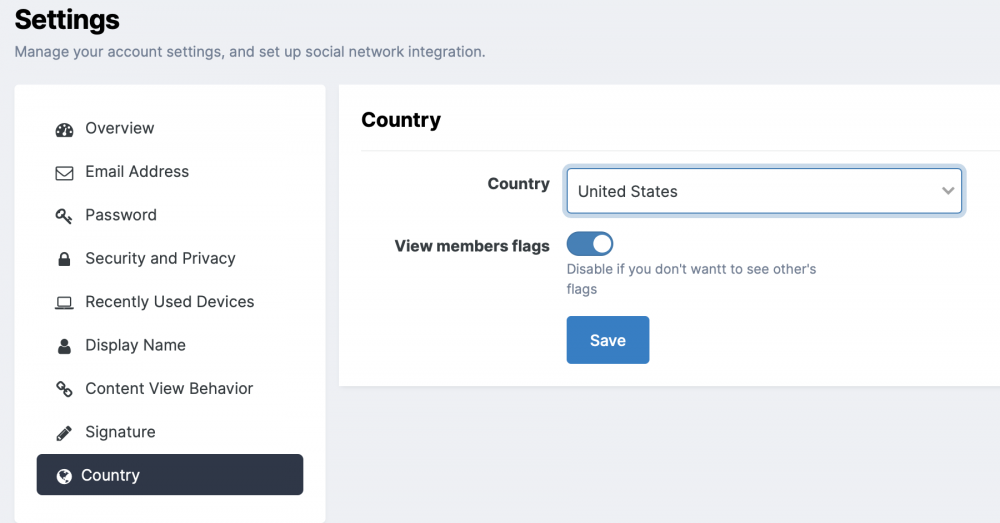1000x523 pixels.
Task: Click the Email Address envelope icon
Action: tap(65, 173)
